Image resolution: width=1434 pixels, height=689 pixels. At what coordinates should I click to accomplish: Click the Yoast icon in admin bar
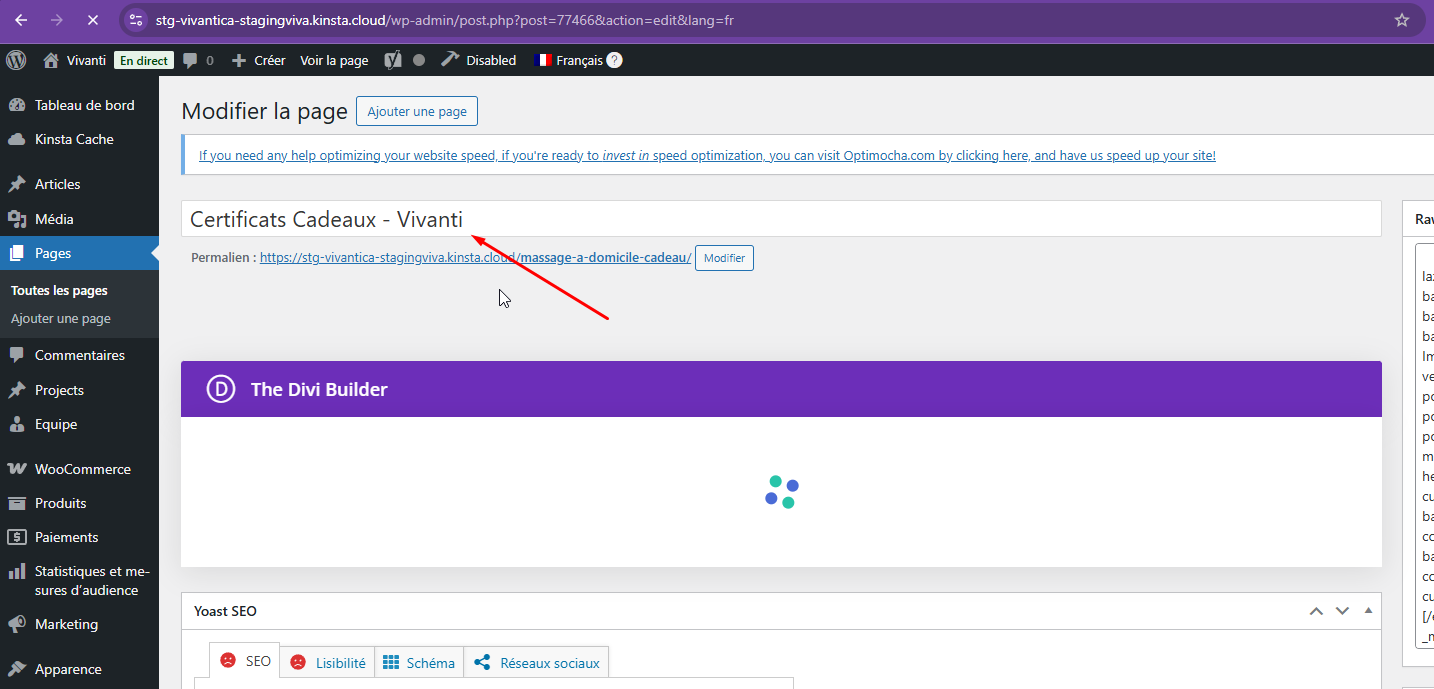click(x=394, y=60)
